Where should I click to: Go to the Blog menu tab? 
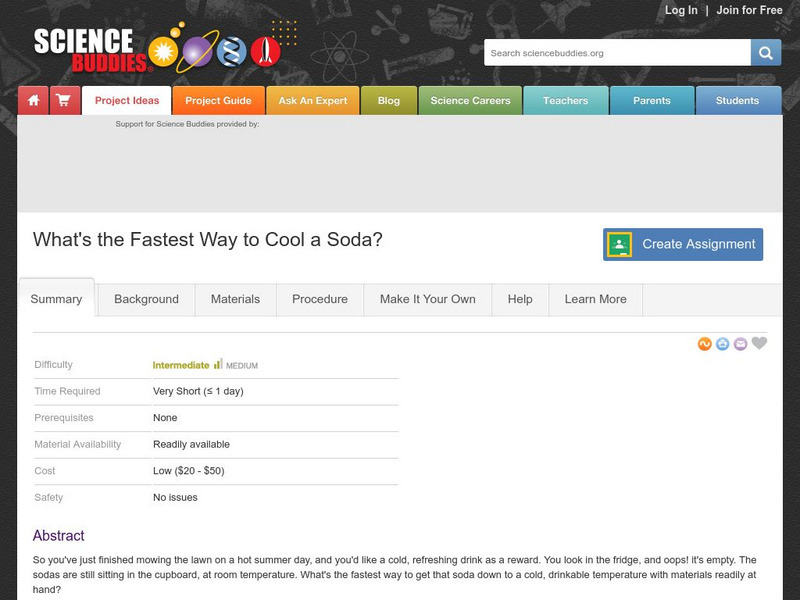coord(389,101)
